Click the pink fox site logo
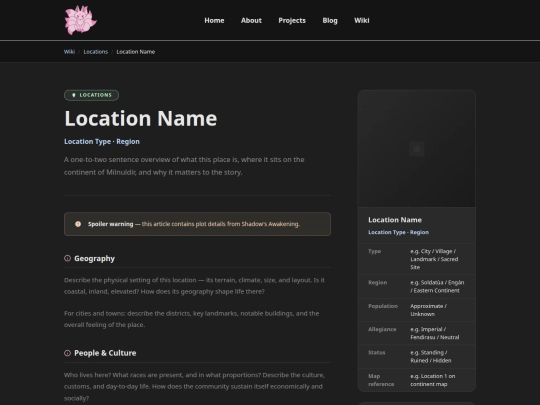The width and height of the screenshot is (540, 405). [81, 20]
